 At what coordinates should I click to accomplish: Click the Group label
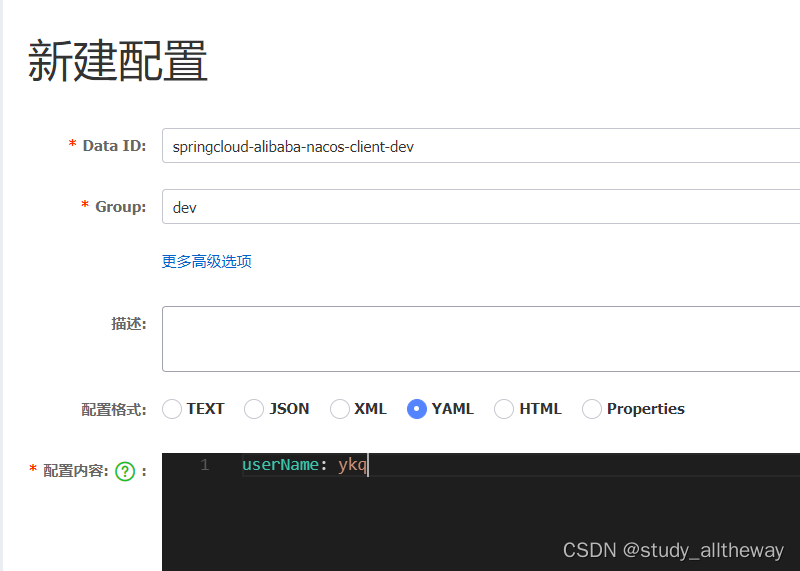click(120, 207)
